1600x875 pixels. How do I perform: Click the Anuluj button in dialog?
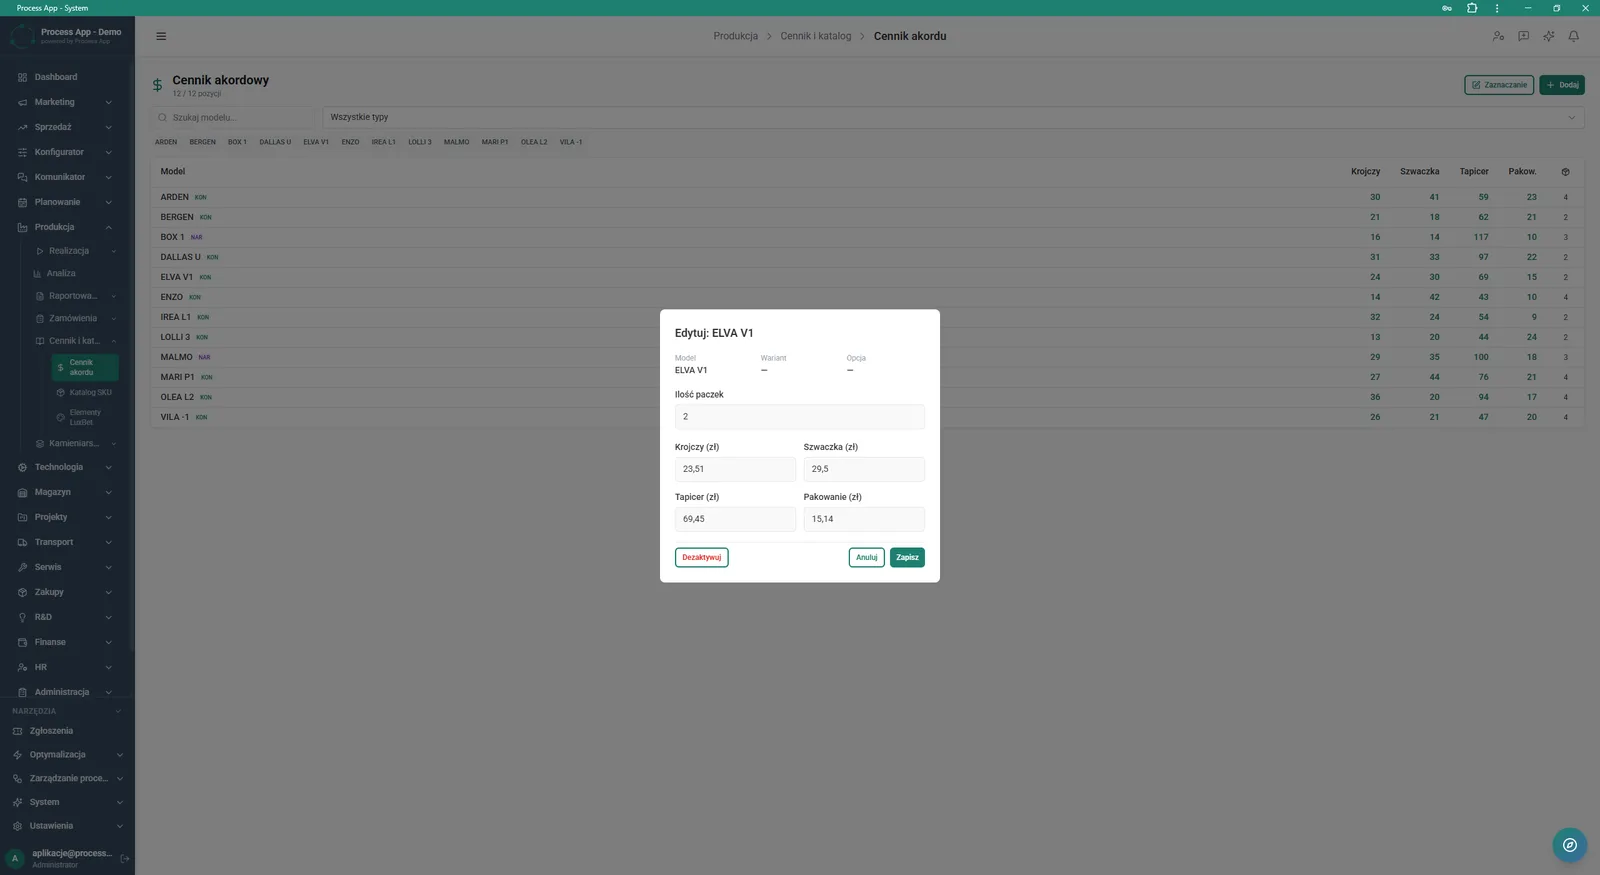(867, 557)
